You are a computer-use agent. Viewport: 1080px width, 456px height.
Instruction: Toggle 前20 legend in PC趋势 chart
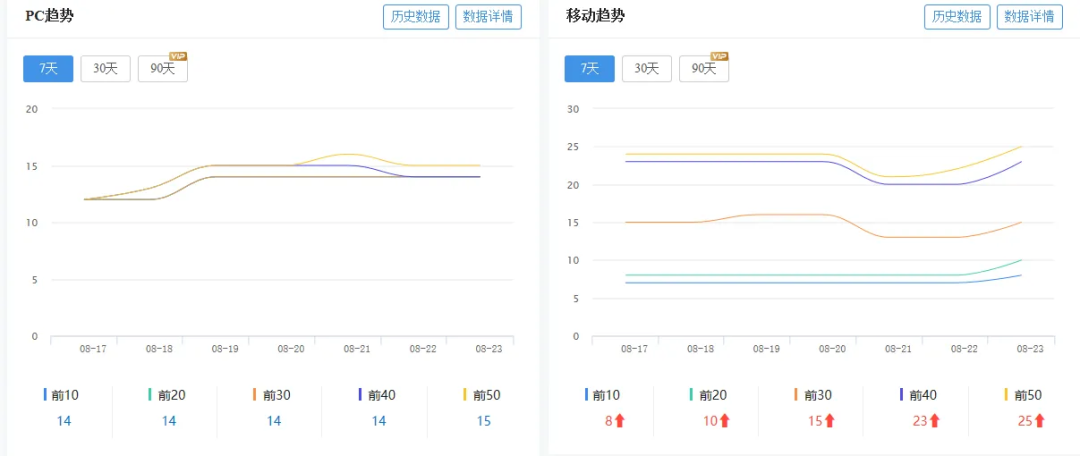coord(167,395)
